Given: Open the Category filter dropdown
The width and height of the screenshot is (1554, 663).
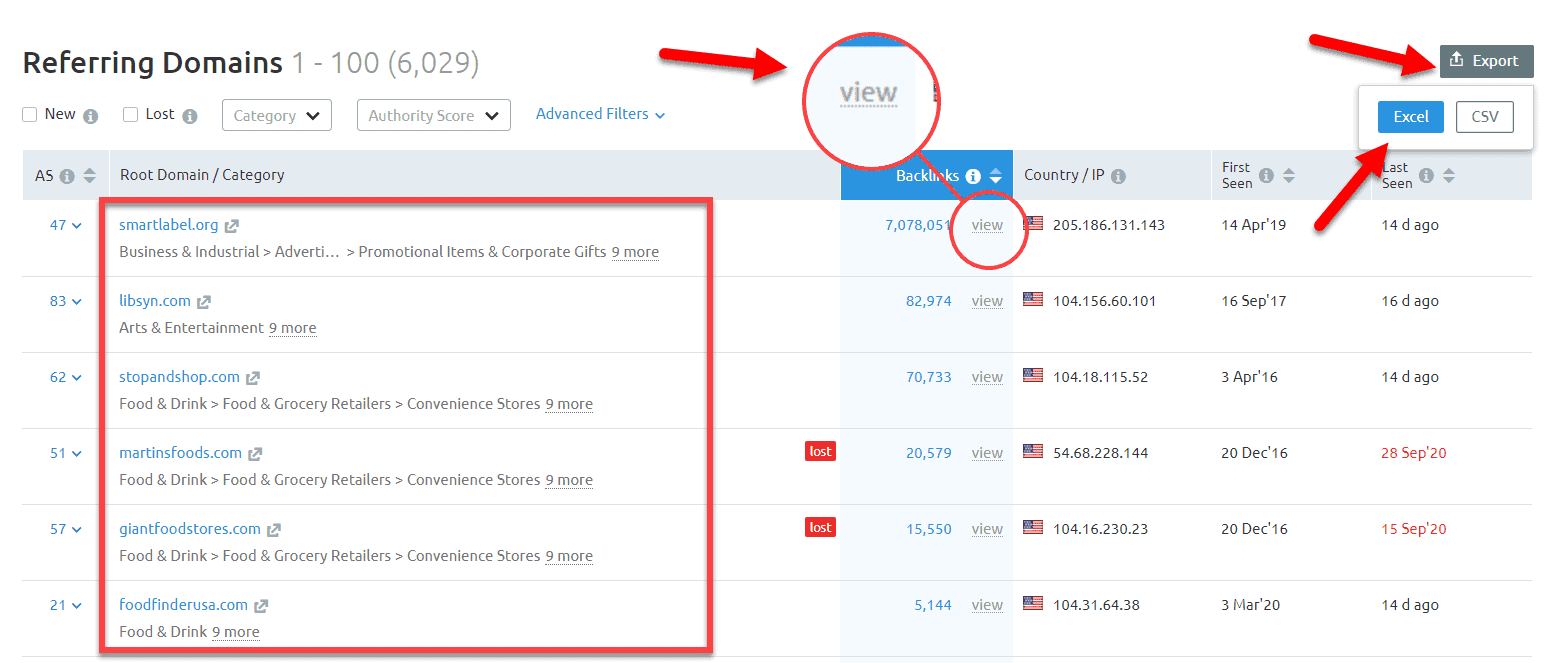Looking at the screenshot, I should click(277, 115).
